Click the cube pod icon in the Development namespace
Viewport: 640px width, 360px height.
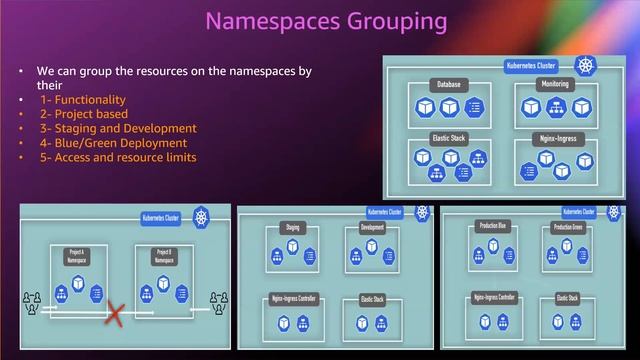(x=371, y=247)
